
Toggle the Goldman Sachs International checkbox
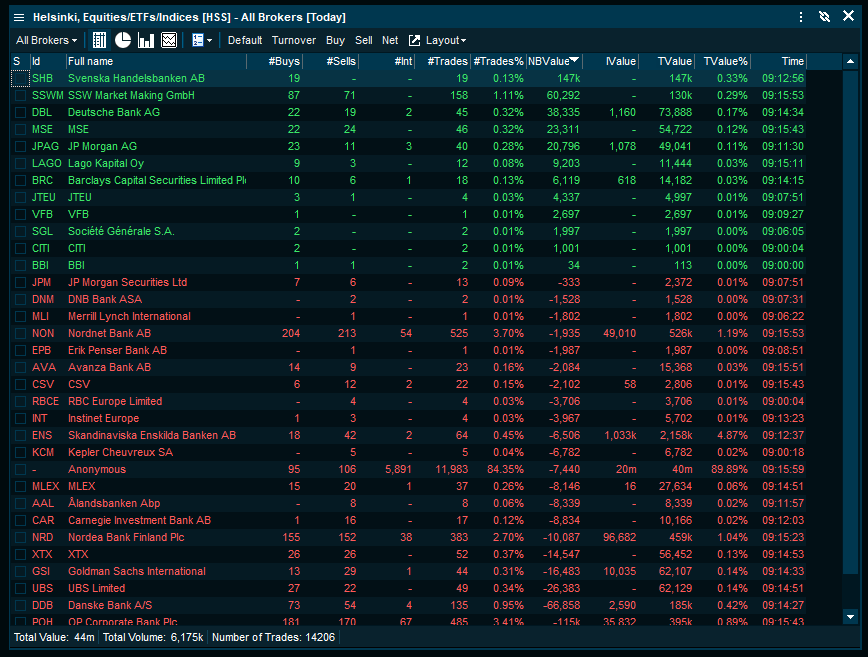click(x=20, y=571)
